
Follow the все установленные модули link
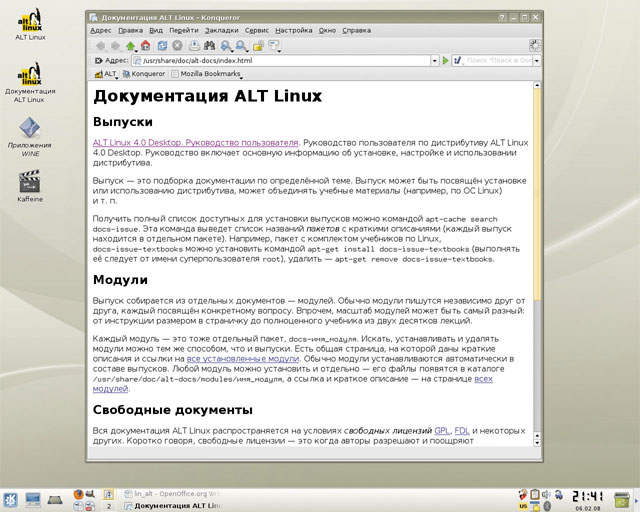click(243, 359)
